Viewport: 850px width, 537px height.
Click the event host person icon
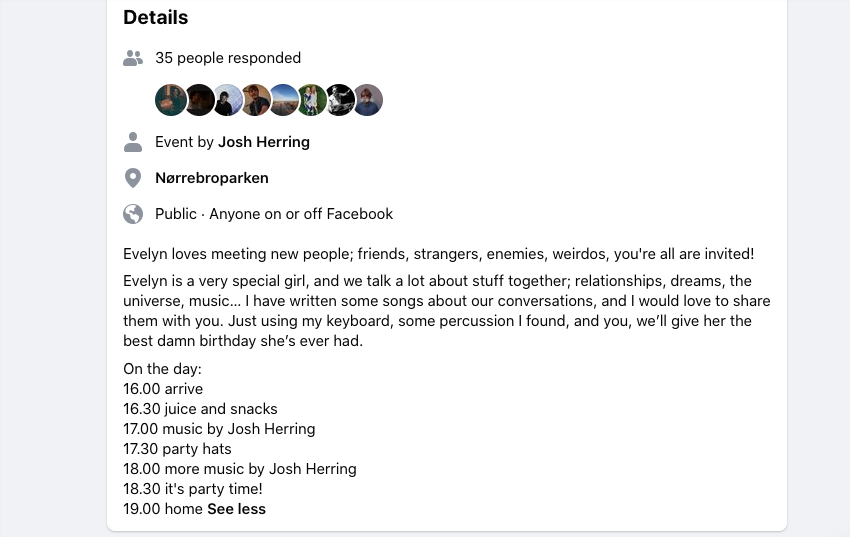click(x=133, y=142)
